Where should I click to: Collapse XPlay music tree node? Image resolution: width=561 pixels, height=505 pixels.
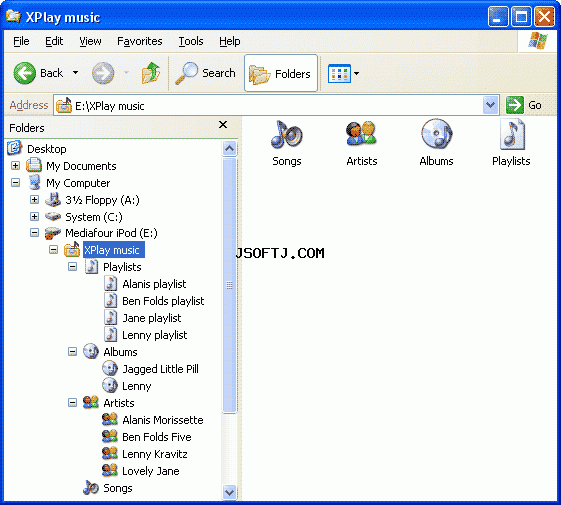click(53, 250)
